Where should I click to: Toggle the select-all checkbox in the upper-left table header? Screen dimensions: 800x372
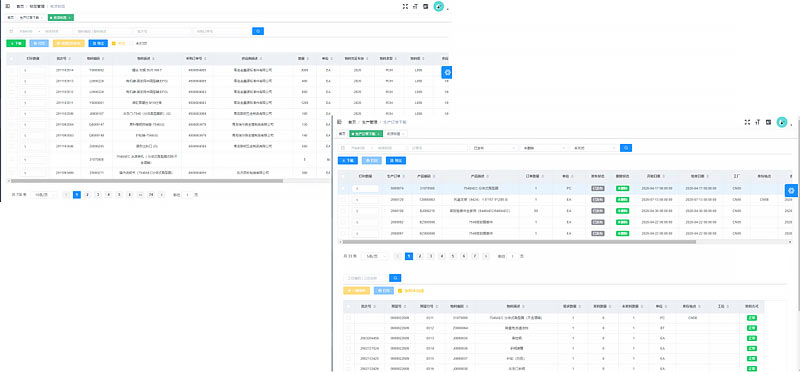point(12,59)
